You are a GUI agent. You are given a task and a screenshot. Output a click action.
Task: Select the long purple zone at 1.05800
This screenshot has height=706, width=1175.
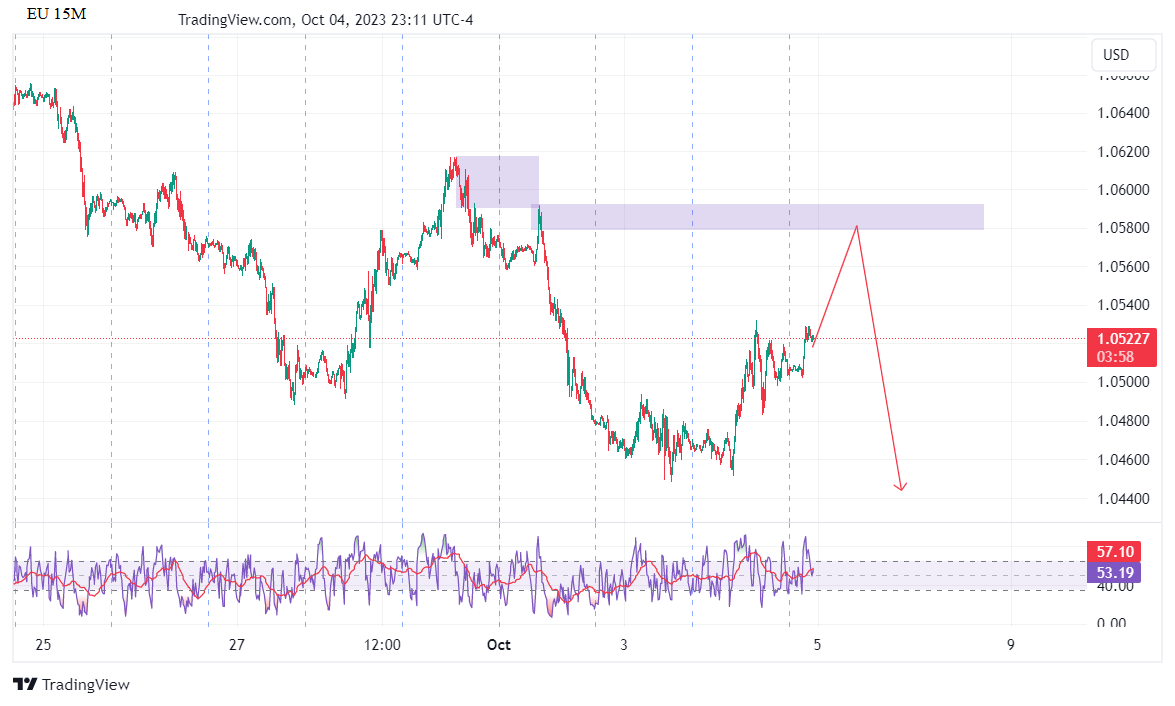[x=760, y=217]
